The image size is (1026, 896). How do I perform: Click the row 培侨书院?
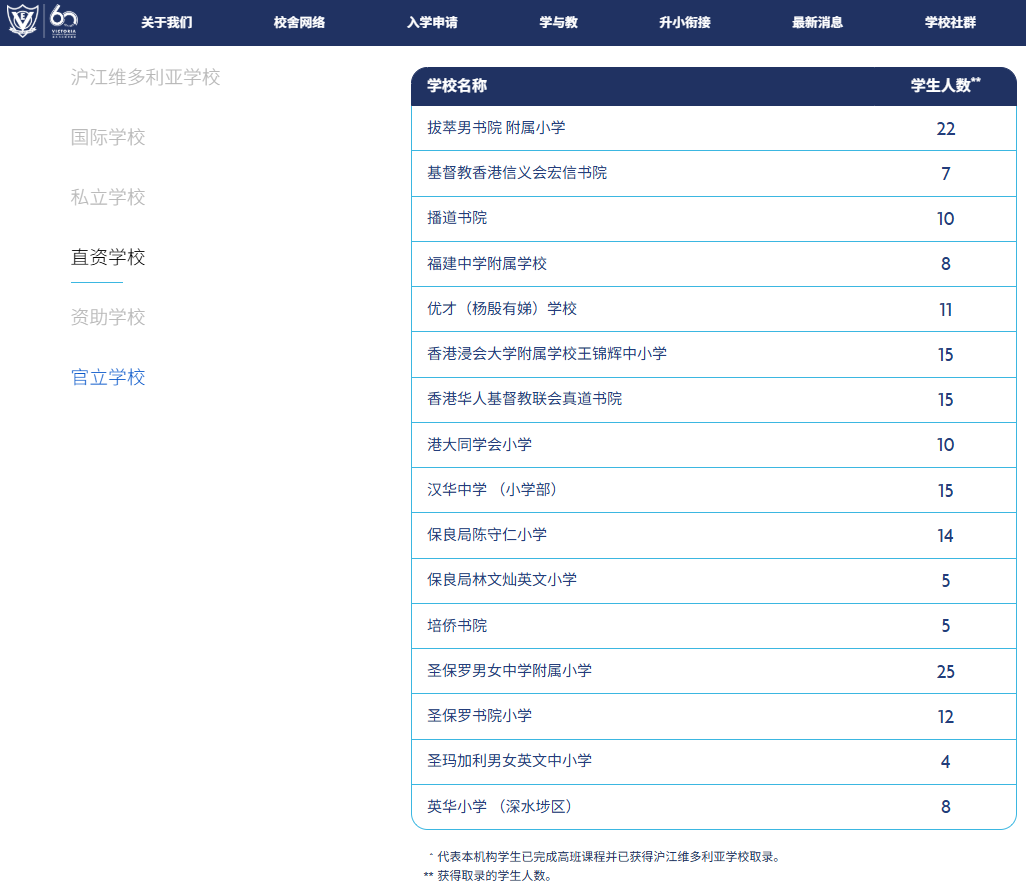pos(714,626)
